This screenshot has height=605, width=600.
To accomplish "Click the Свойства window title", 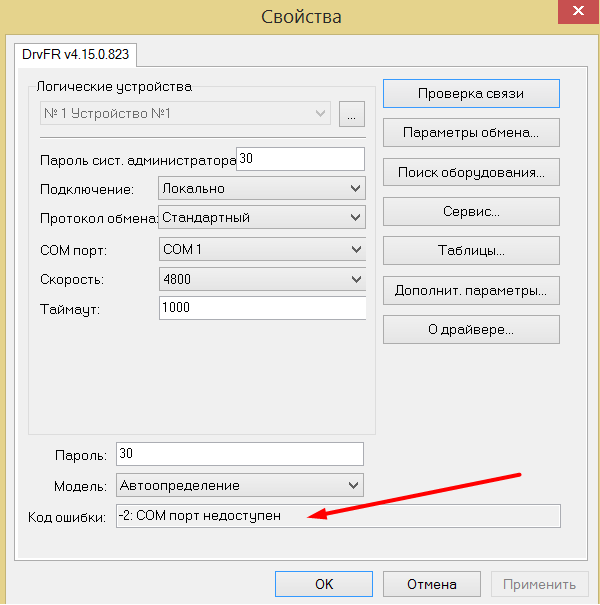I will click(x=301, y=17).
